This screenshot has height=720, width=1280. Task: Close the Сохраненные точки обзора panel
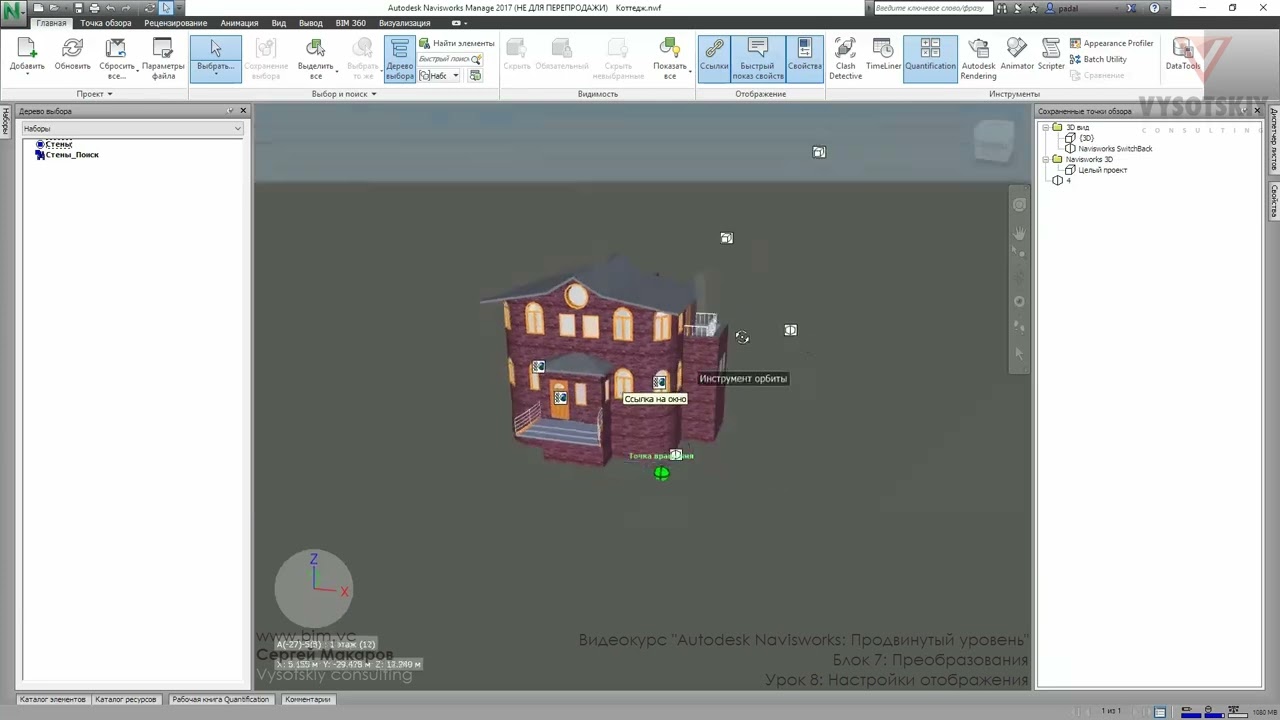[x=1257, y=111]
